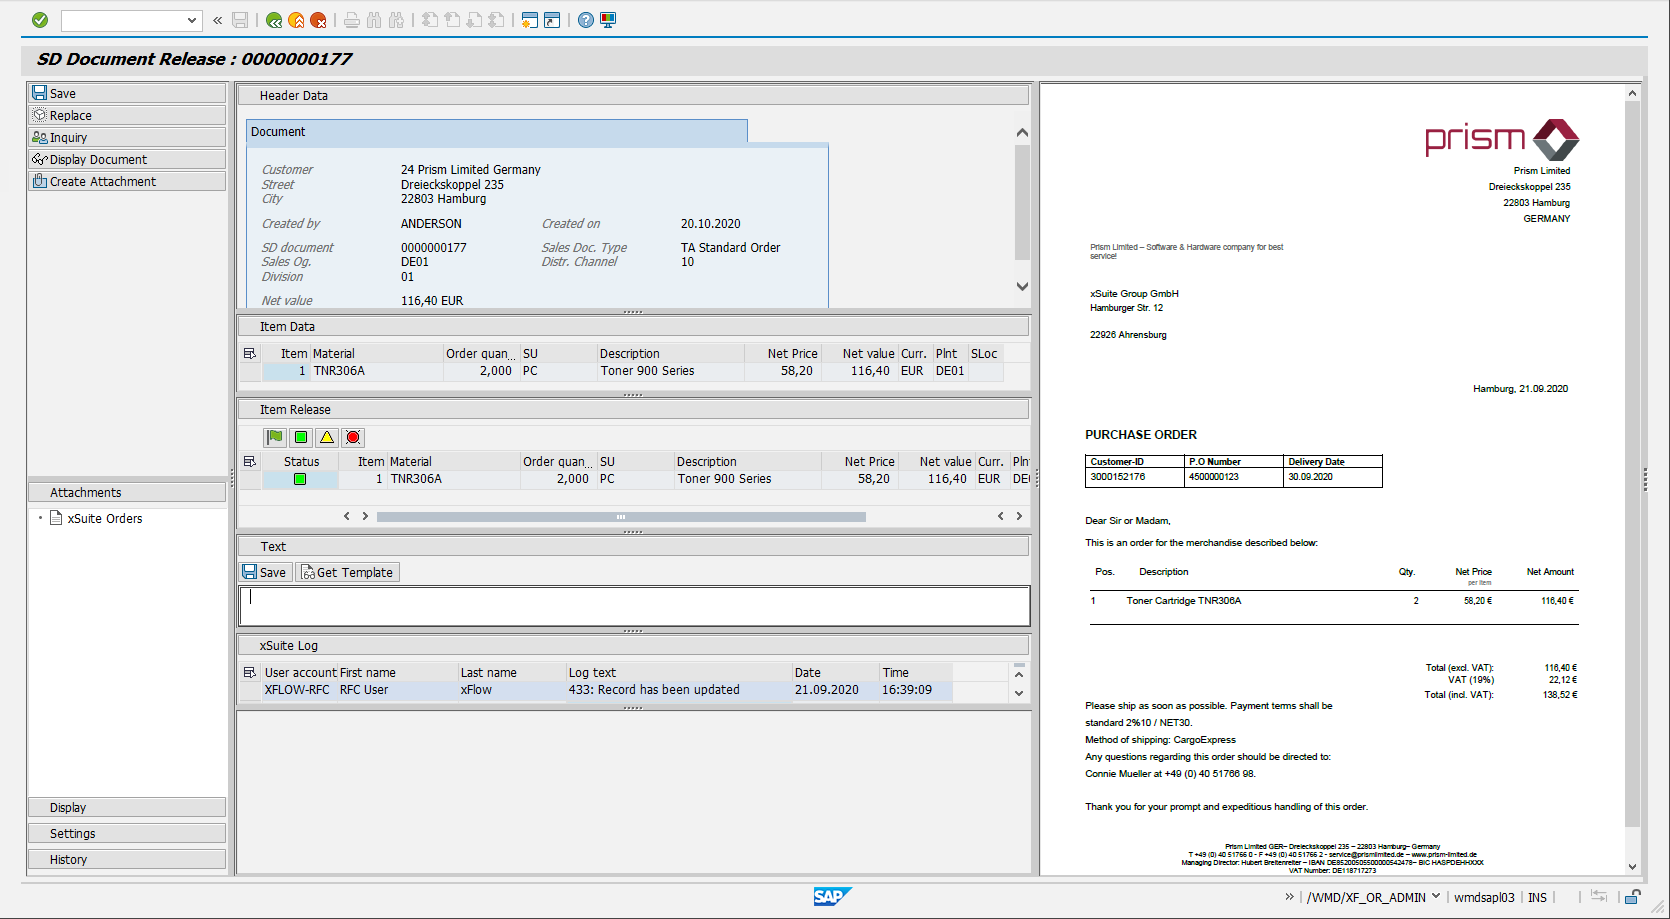1670x919 pixels.
Task: Click the green Continue checkmark icon
Action: [x=40, y=19]
